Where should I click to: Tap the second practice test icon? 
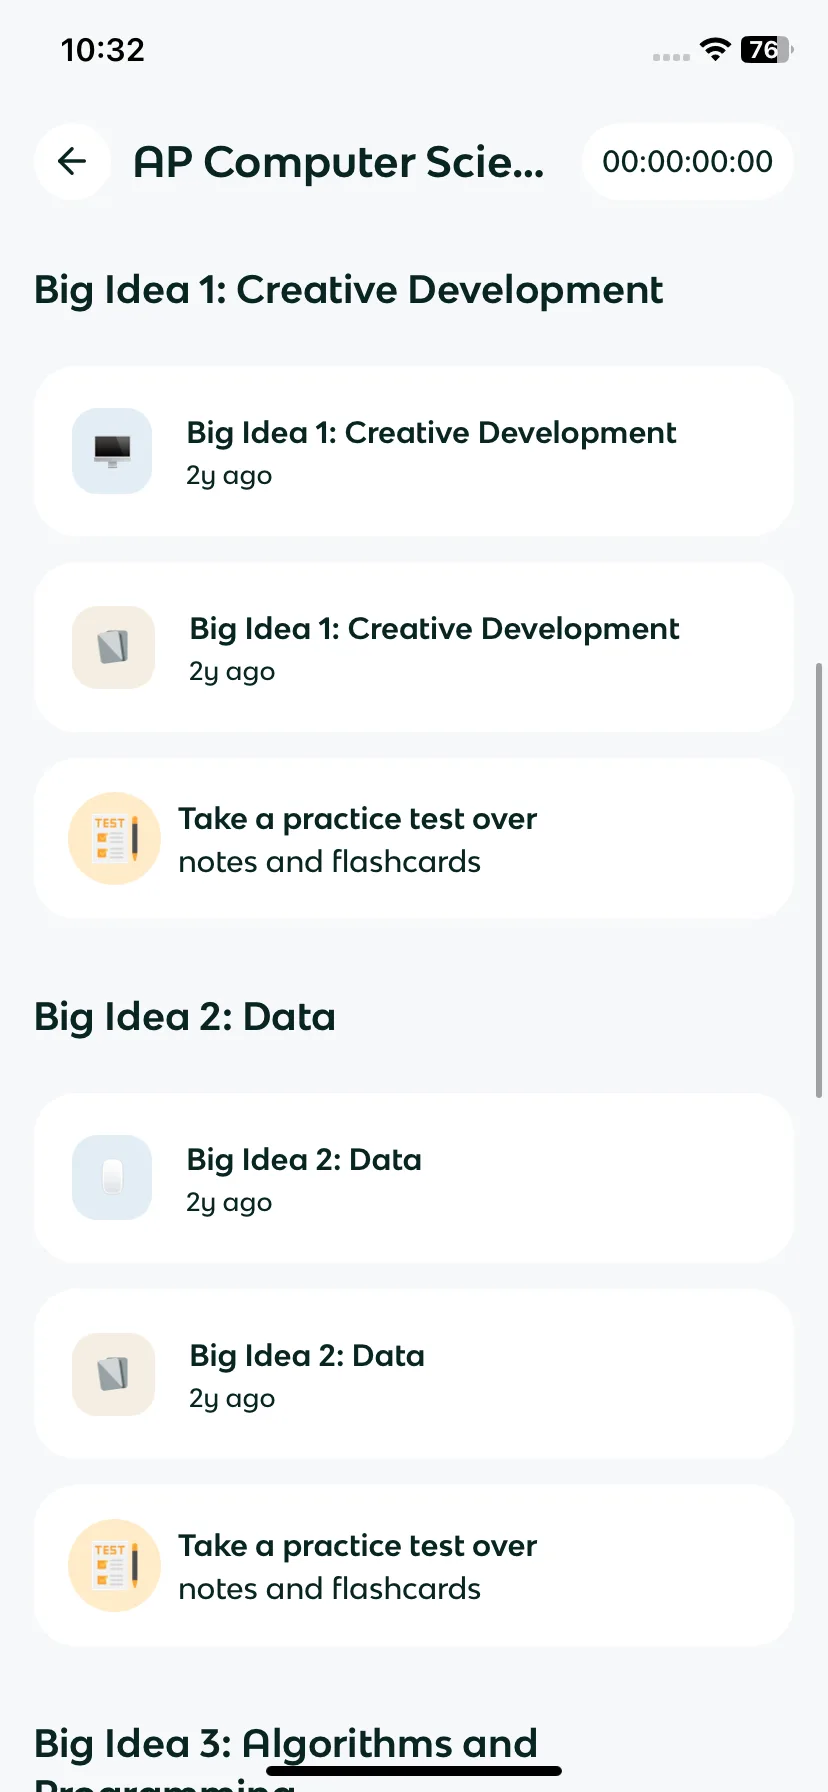pyautogui.click(x=114, y=1566)
